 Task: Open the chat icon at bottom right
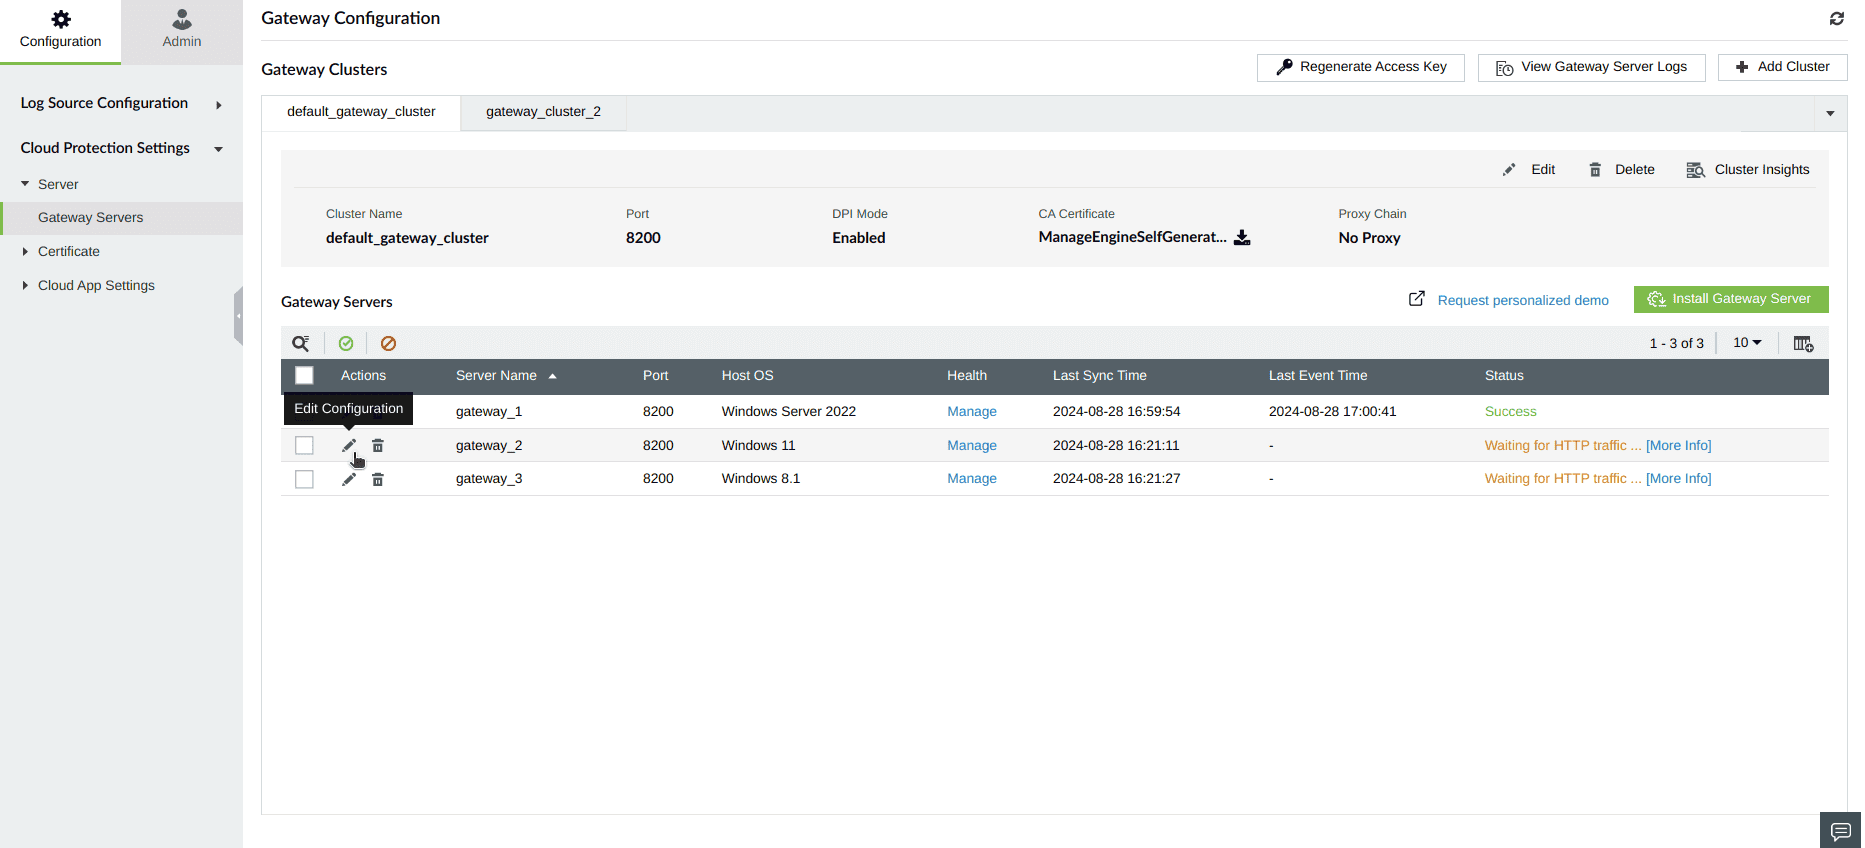pos(1841,831)
